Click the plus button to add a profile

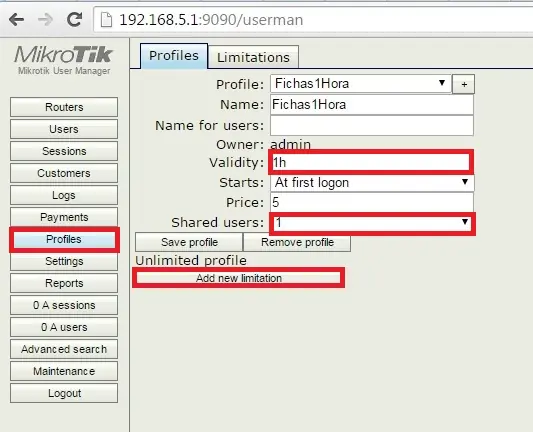[x=464, y=84]
